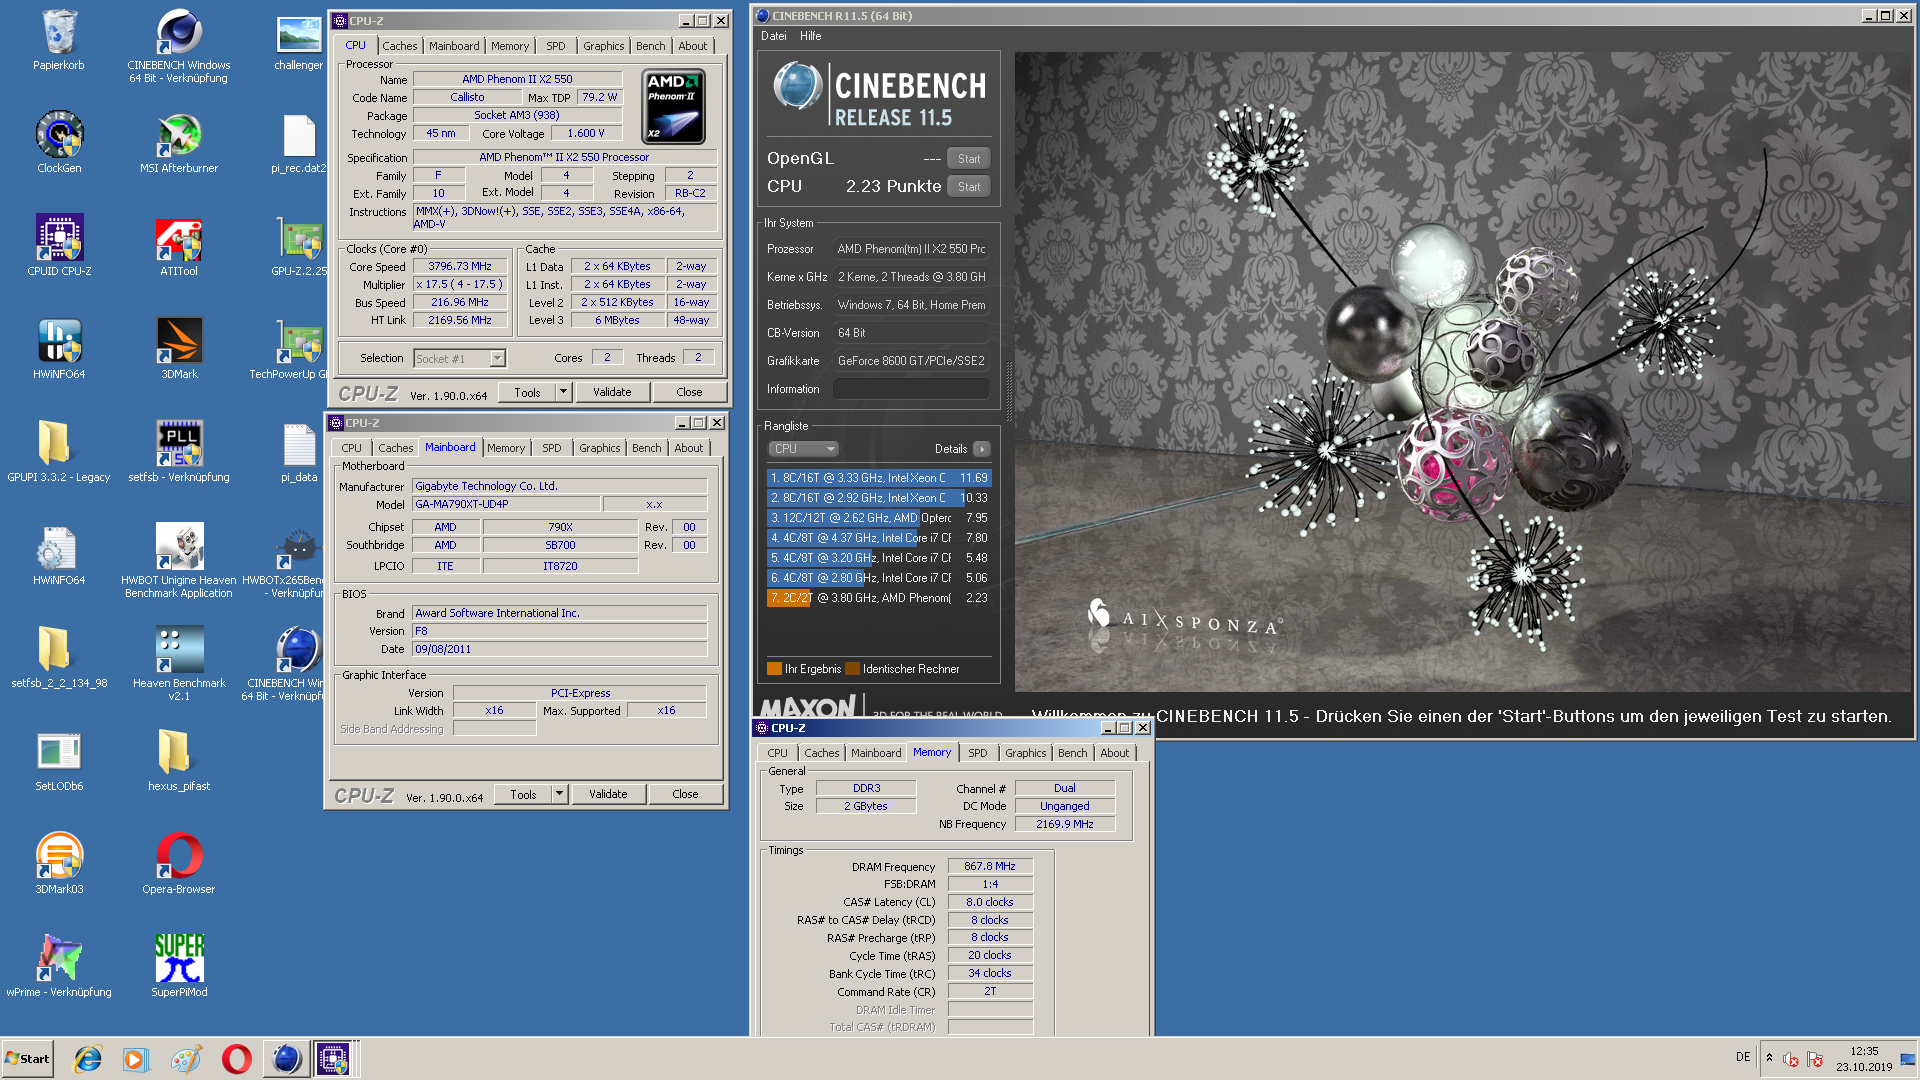Open HWBOT Unigine Heaven Benchmark icon
This screenshot has width=1920, height=1080.
click(179, 560)
